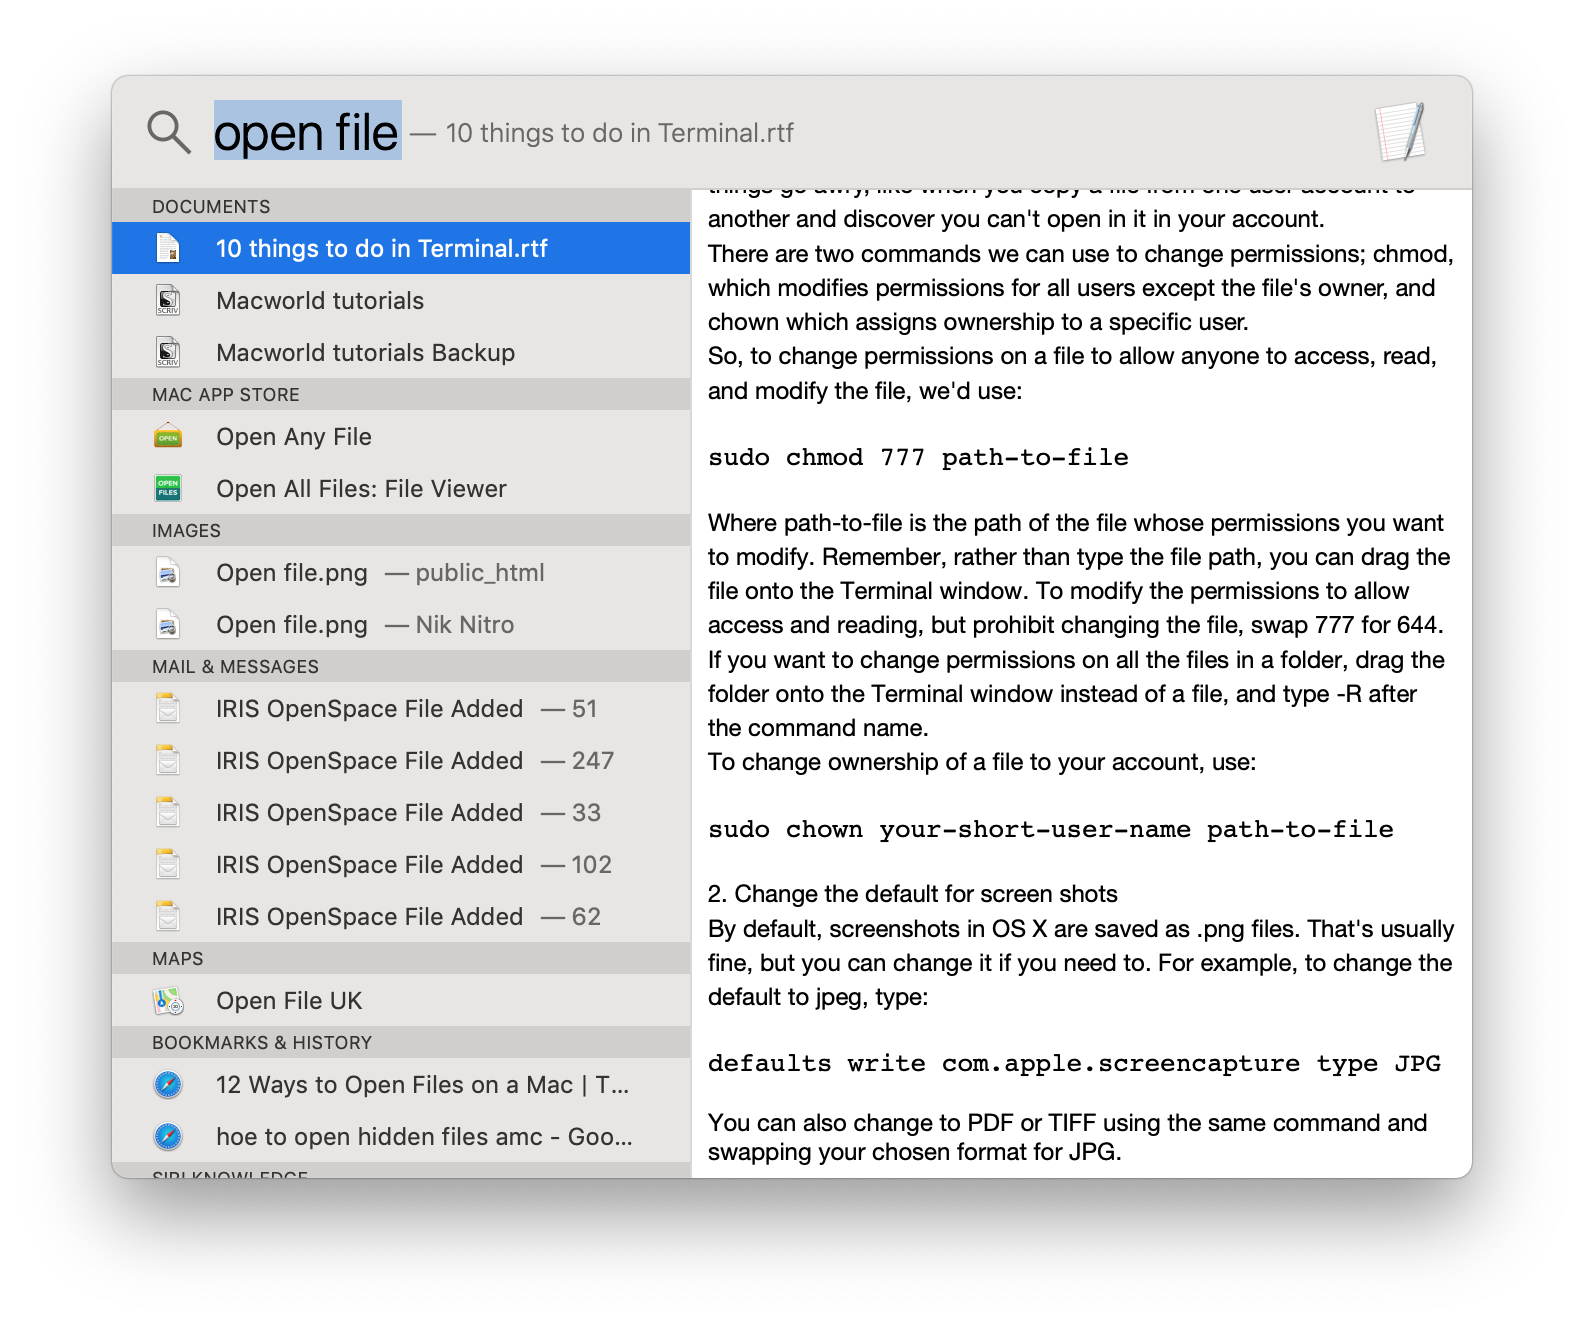Click the Scrivener icon beside Macworld tutorials
This screenshot has height=1326, width=1584.
click(x=168, y=300)
